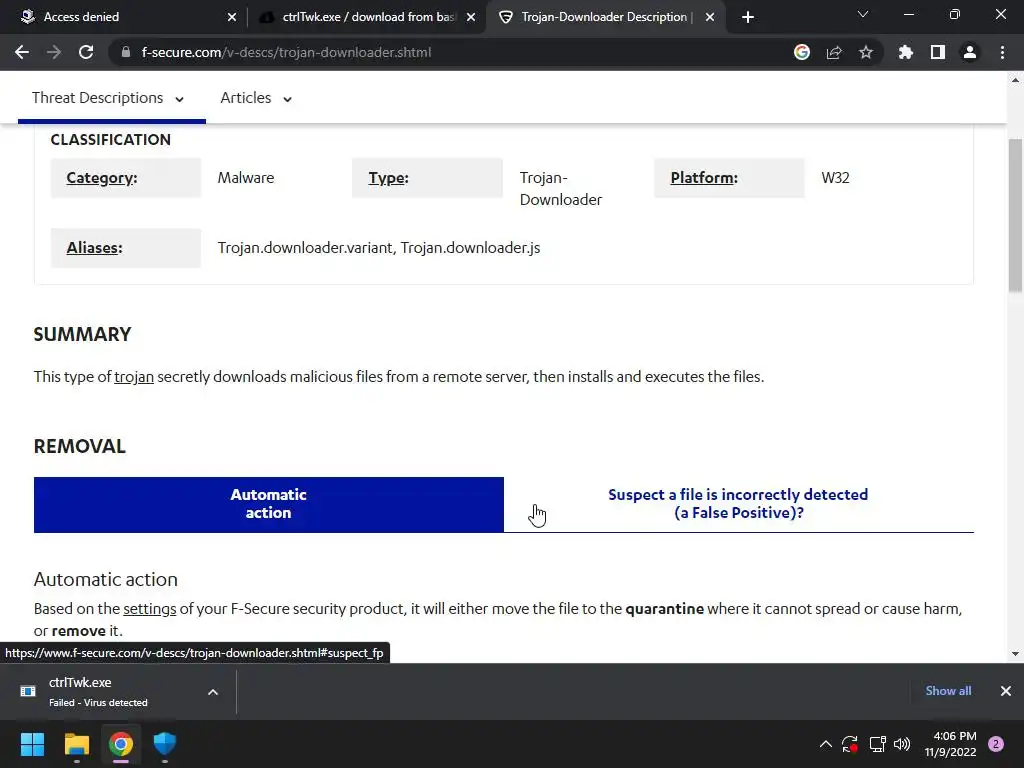Click the address bar URL

click(286, 52)
